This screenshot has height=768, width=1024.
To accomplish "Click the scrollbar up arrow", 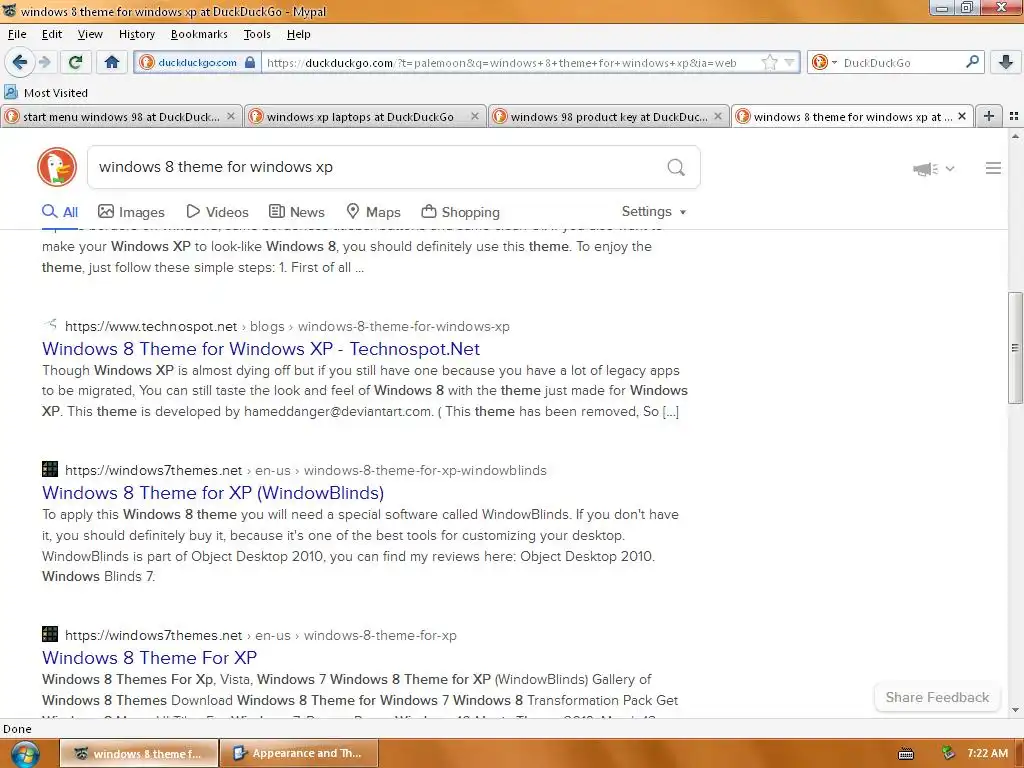I will tap(1015, 136).
